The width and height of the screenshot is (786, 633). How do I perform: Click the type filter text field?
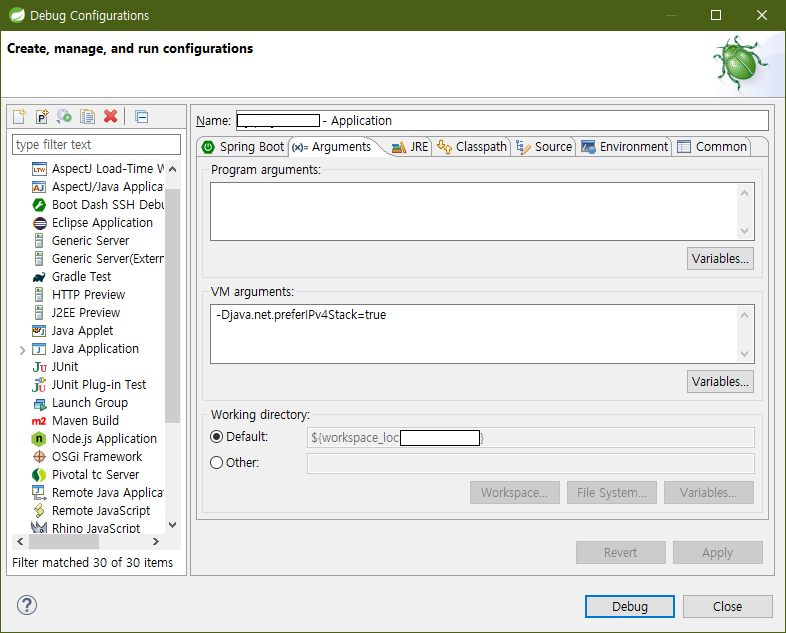96,144
